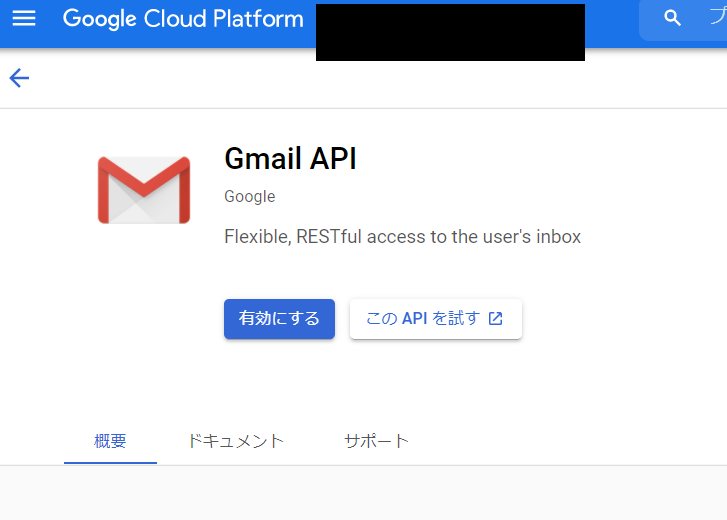
Task: Open the blacked-out project selector in the header
Action: pos(450,32)
